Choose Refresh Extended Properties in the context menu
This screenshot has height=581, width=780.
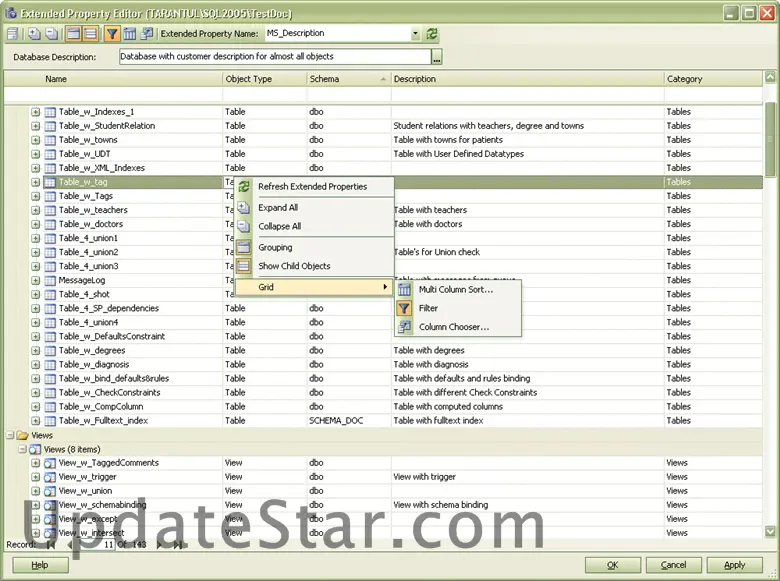[312, 187]
